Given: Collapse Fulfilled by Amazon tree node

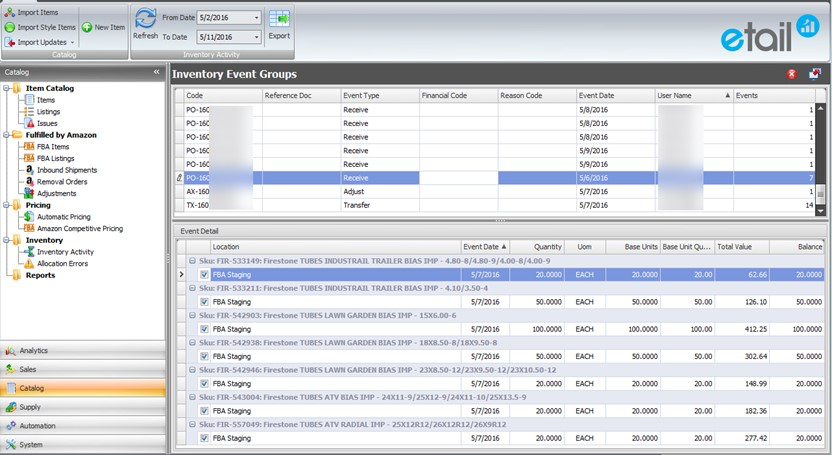Looking at the screenshot, I should coord(6,135).
